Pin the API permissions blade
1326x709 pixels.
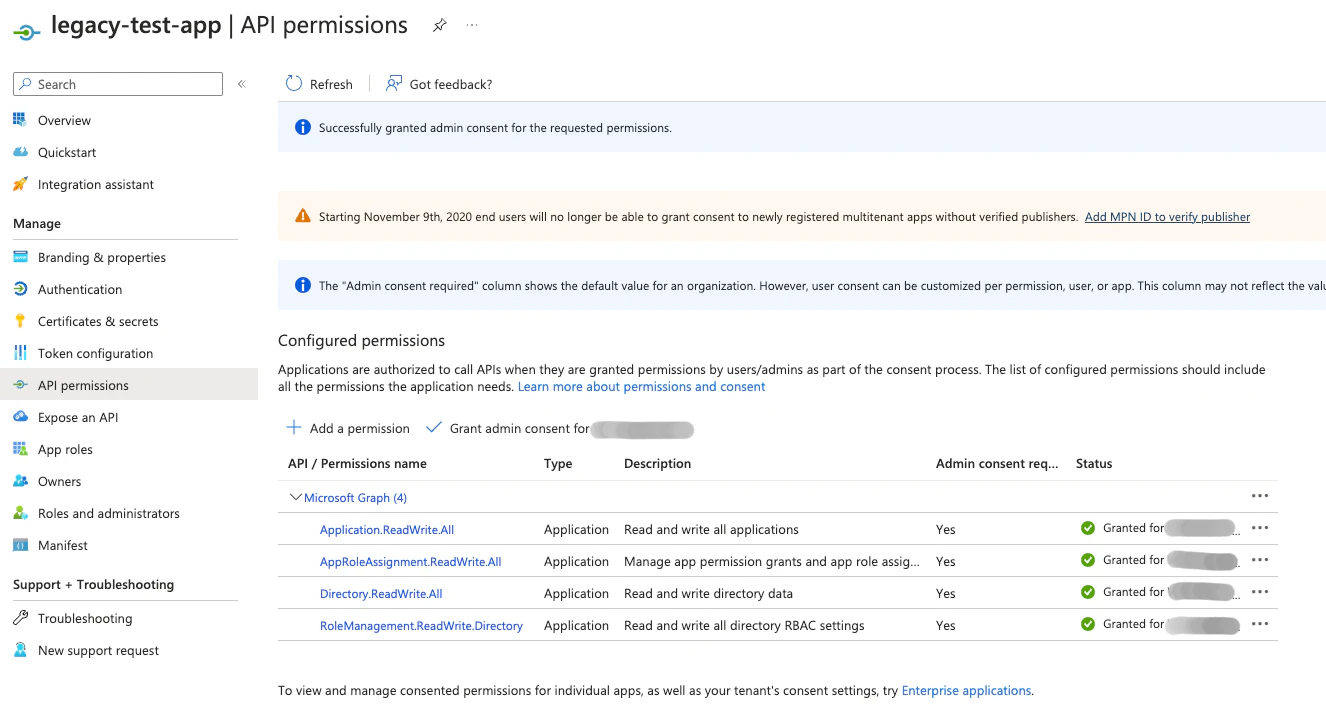pos(439,26)
